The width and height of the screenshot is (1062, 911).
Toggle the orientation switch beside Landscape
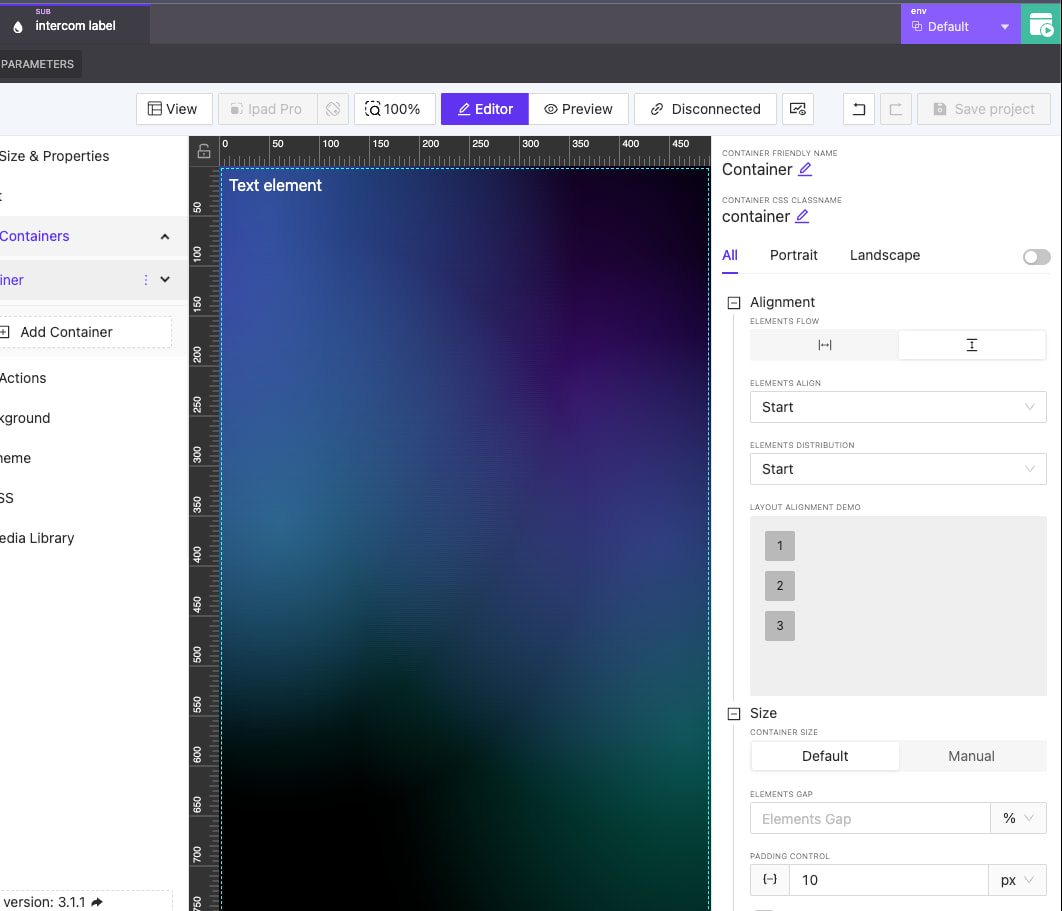click(1036, 257)
